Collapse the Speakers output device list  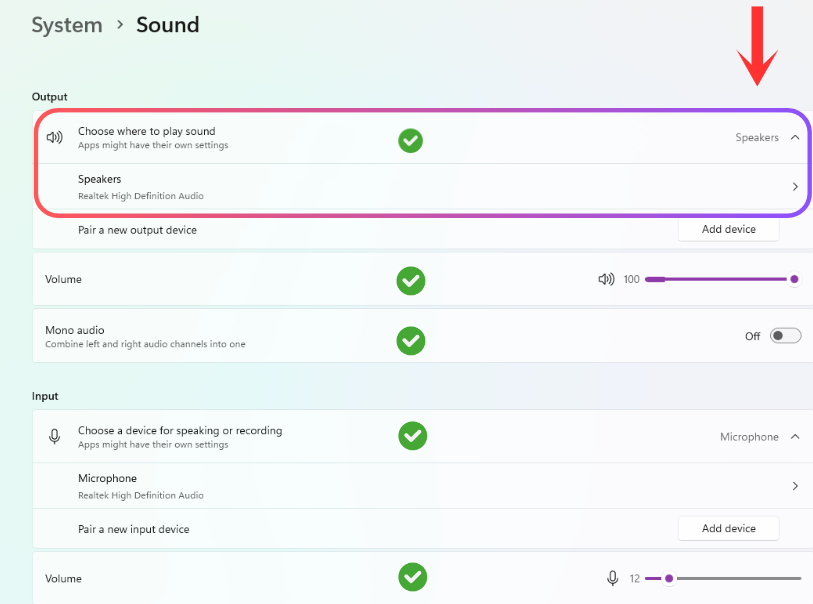pyautogui.click(x=795, y=137)
